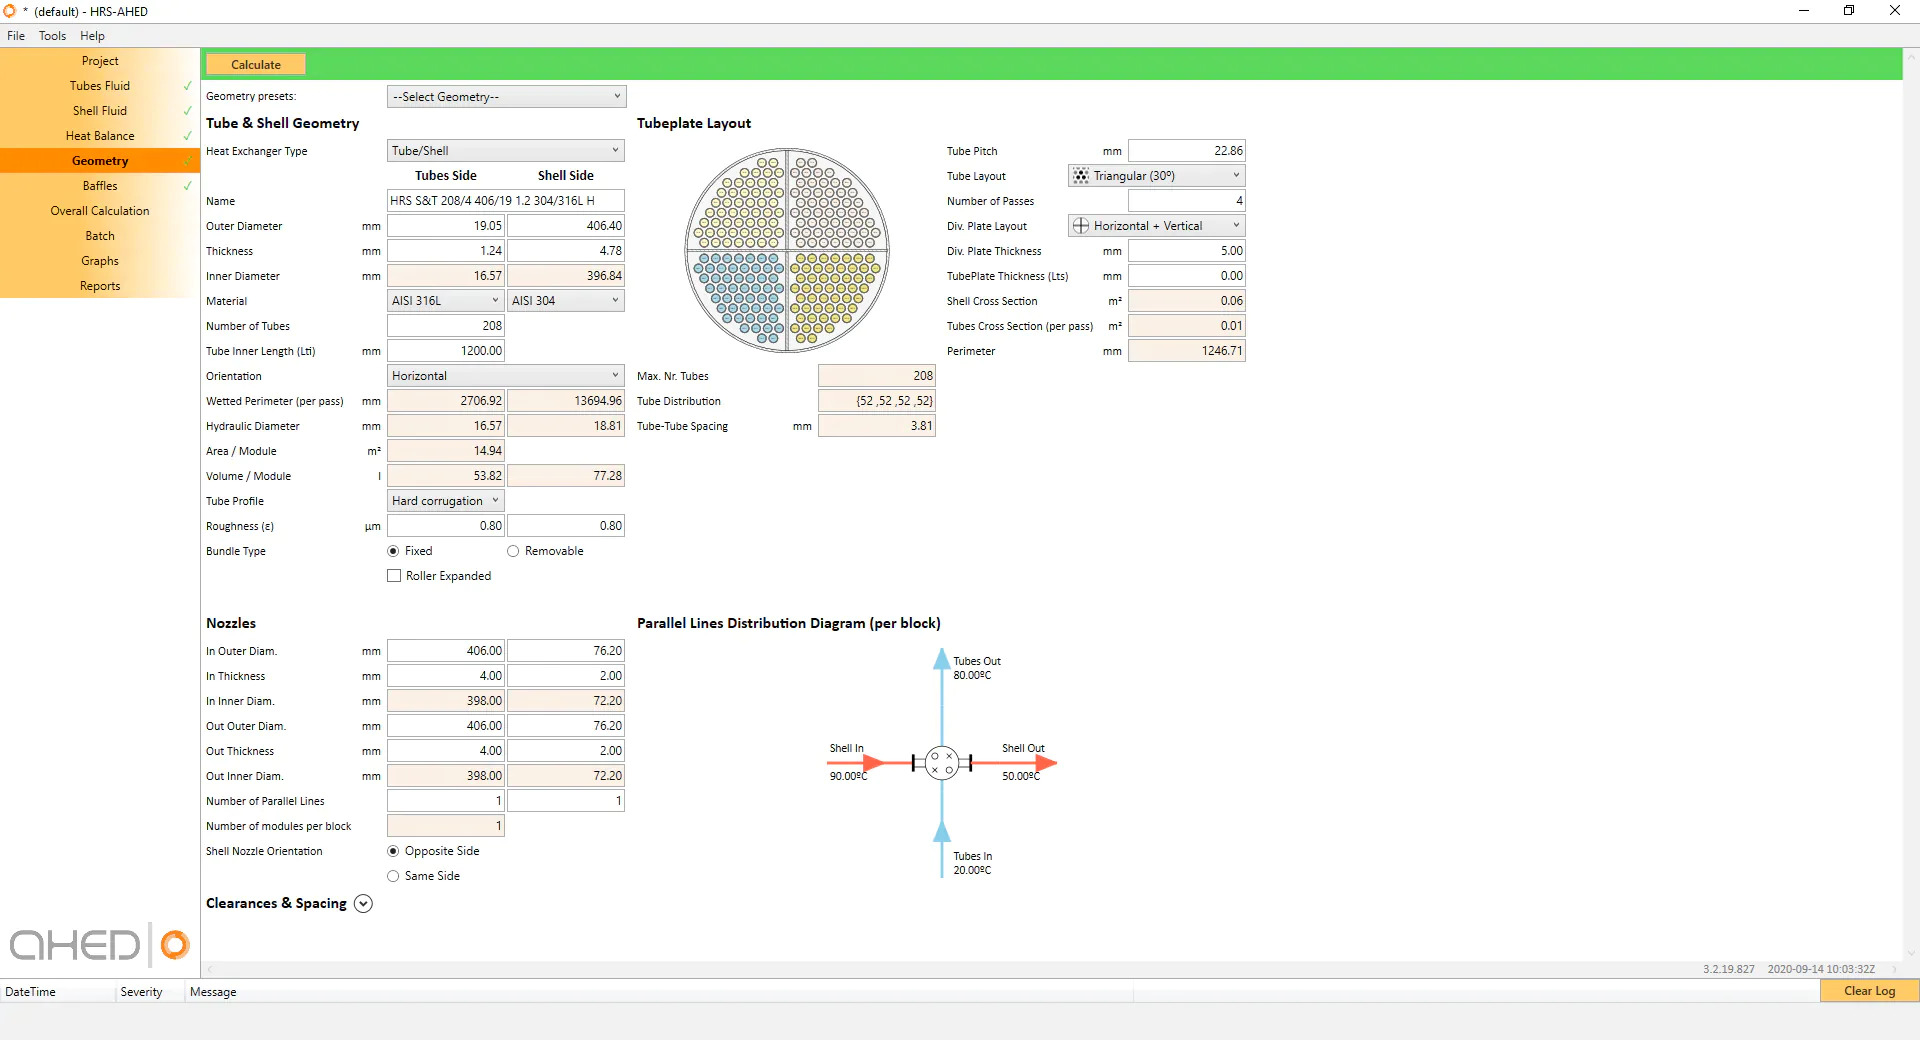Select Opposite Side nozzle orientation
Viewport: 1920px width, 1040px height.
pos(393,851)
